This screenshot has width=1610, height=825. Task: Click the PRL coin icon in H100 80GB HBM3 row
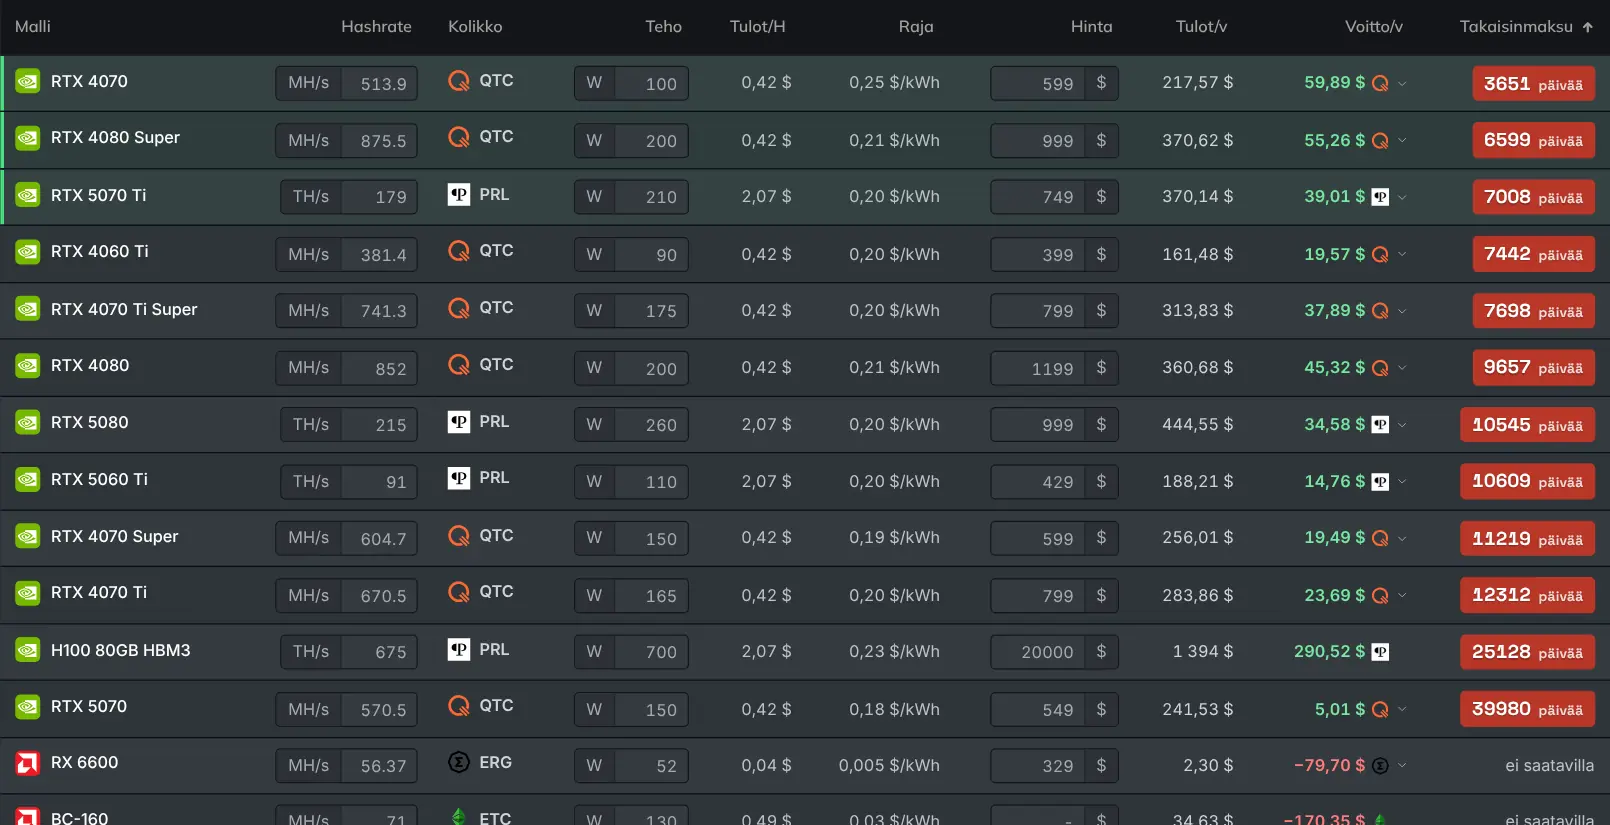459,650
